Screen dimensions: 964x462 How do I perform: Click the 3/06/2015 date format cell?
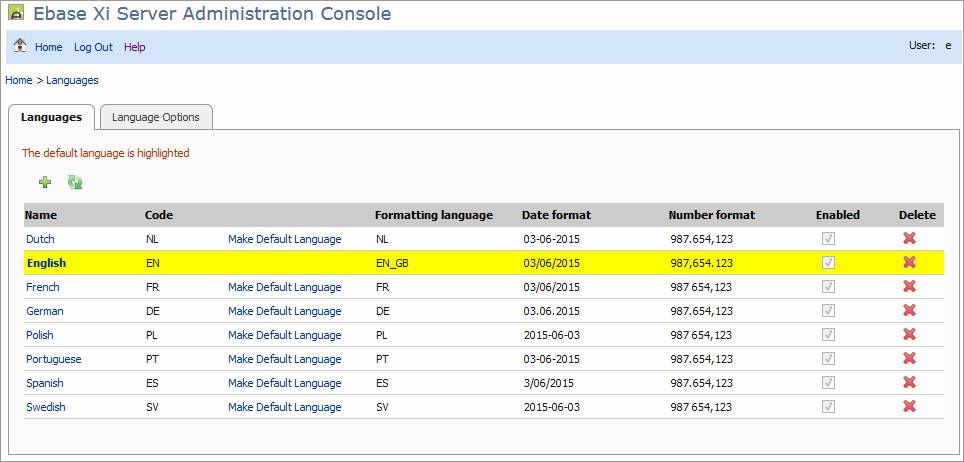coord(548,383)
